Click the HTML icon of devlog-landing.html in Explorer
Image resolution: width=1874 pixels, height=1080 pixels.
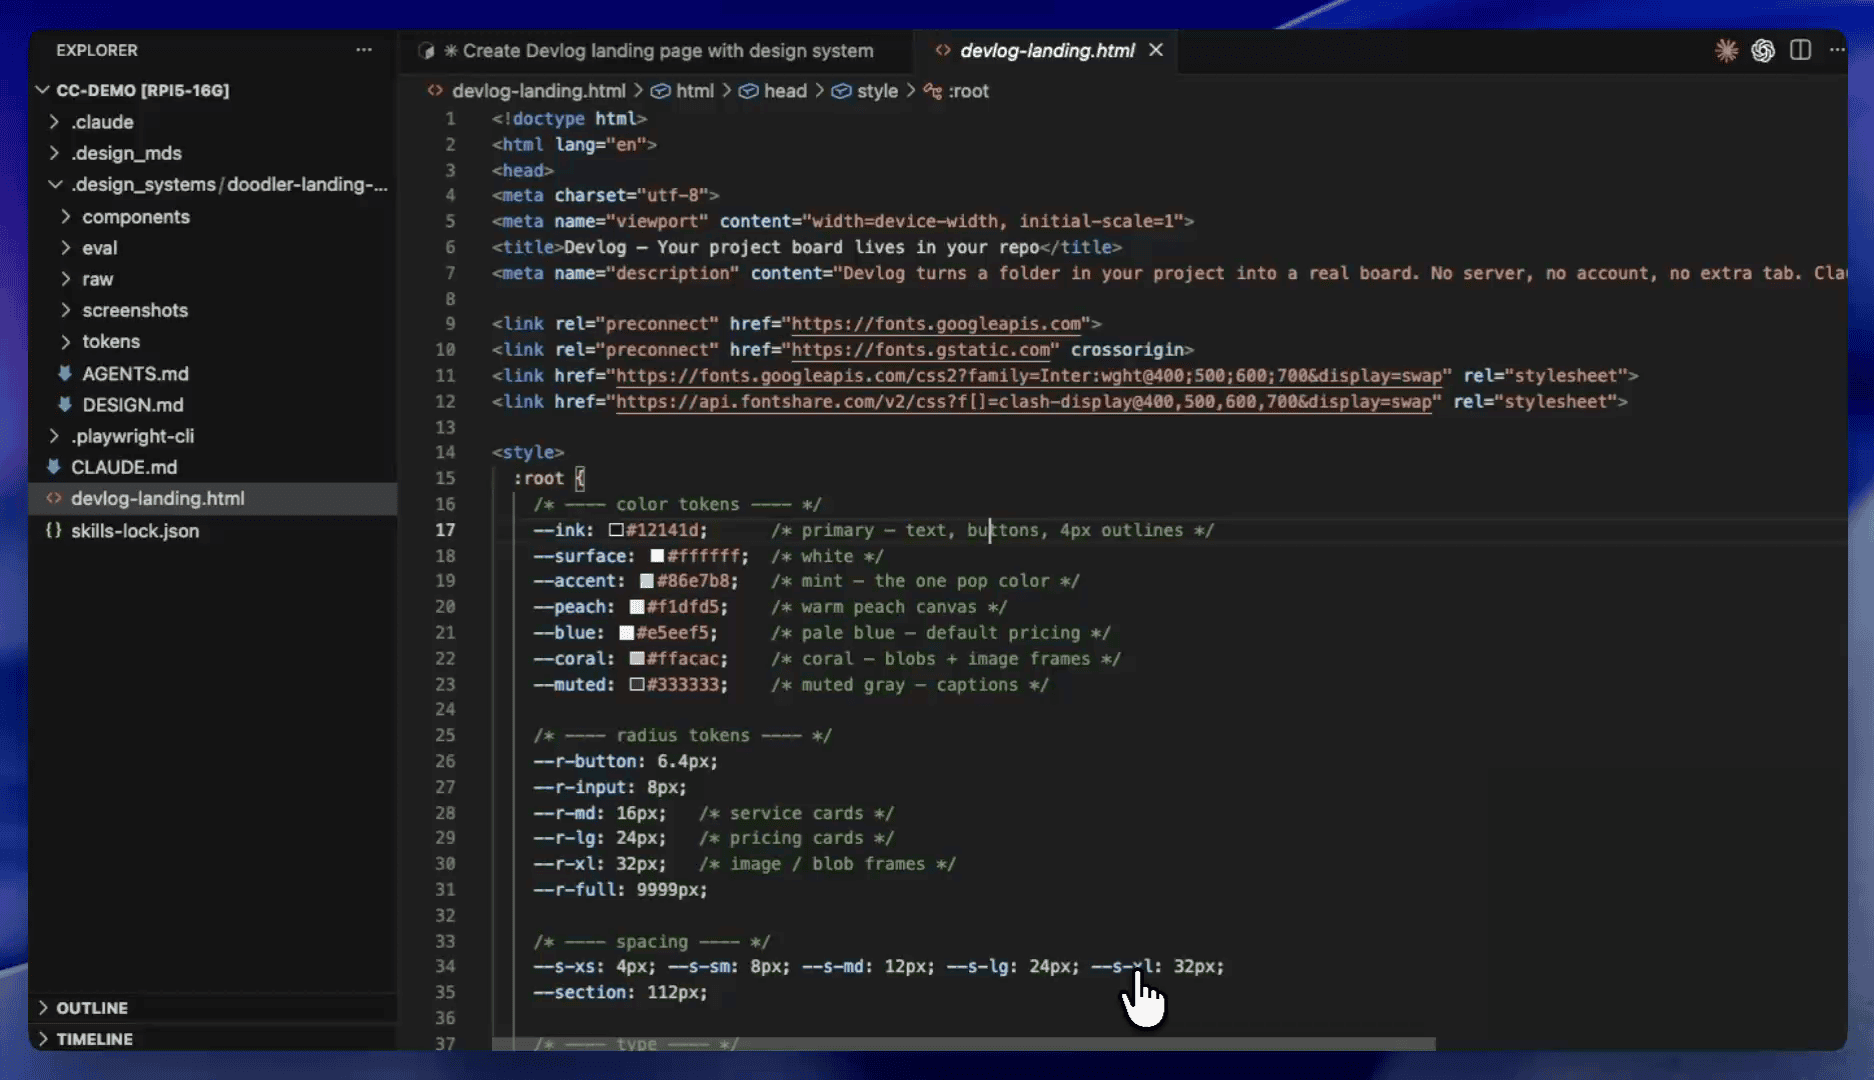(x=53, y=498)
